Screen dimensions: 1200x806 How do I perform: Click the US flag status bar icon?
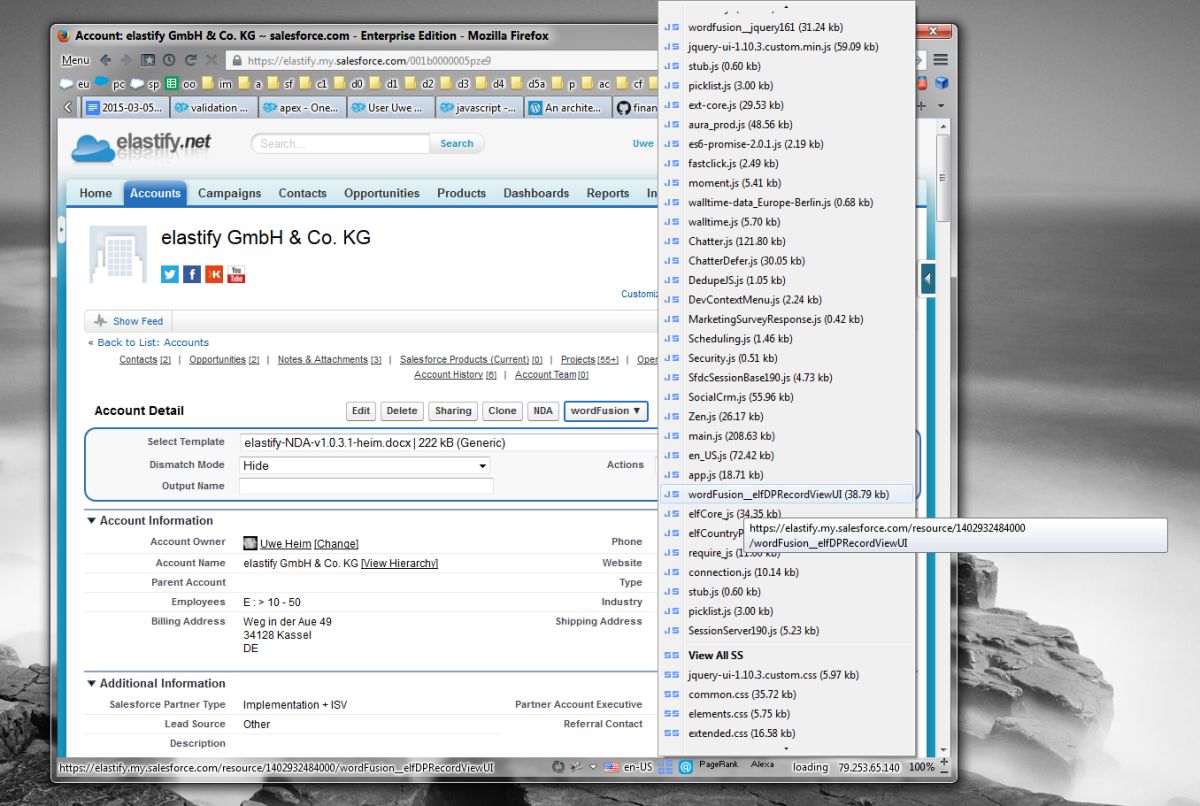click(x=611, y=767)
